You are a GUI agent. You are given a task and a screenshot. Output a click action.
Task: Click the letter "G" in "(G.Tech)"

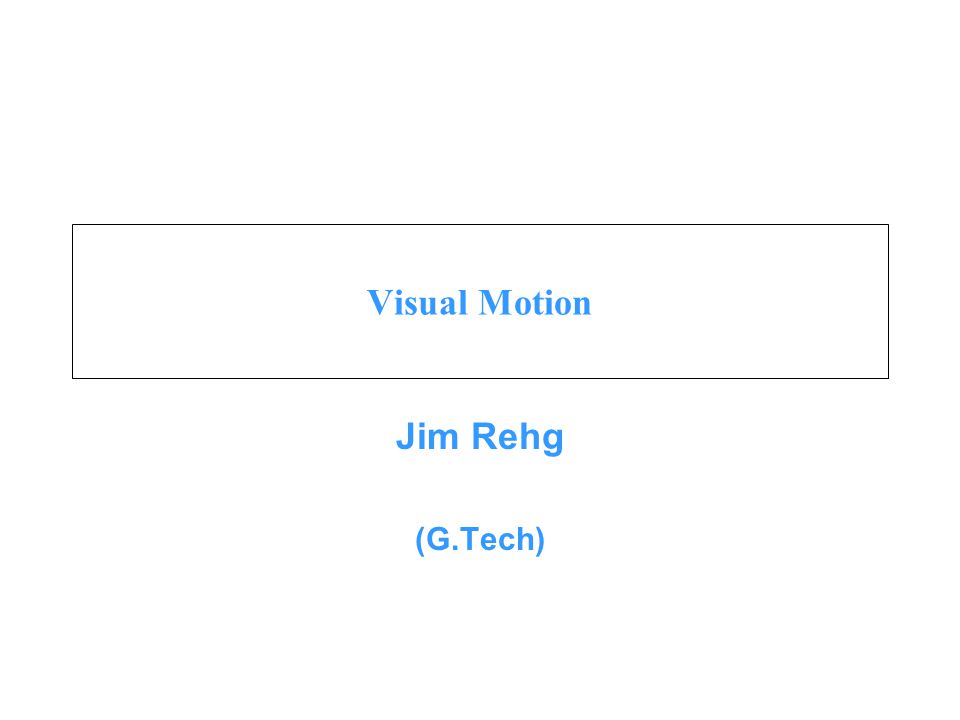(438, 539)
